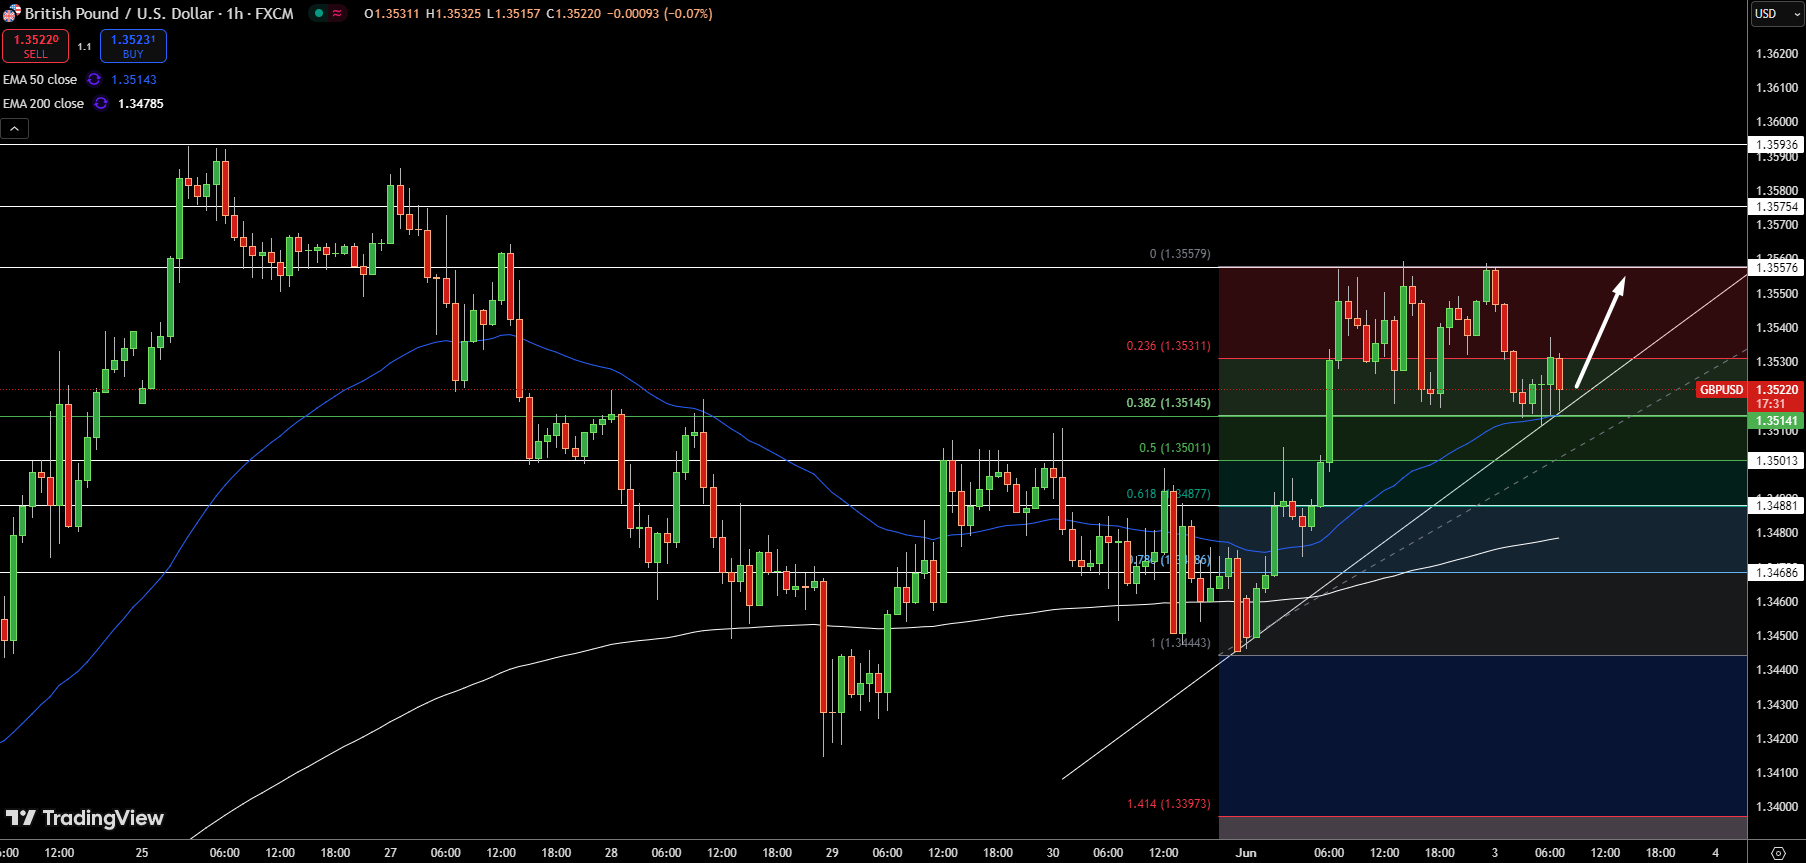This screenshot has width=1806, height=863.
Task: Click the 27 date label on time axis
Action: (x=390, y=853)
